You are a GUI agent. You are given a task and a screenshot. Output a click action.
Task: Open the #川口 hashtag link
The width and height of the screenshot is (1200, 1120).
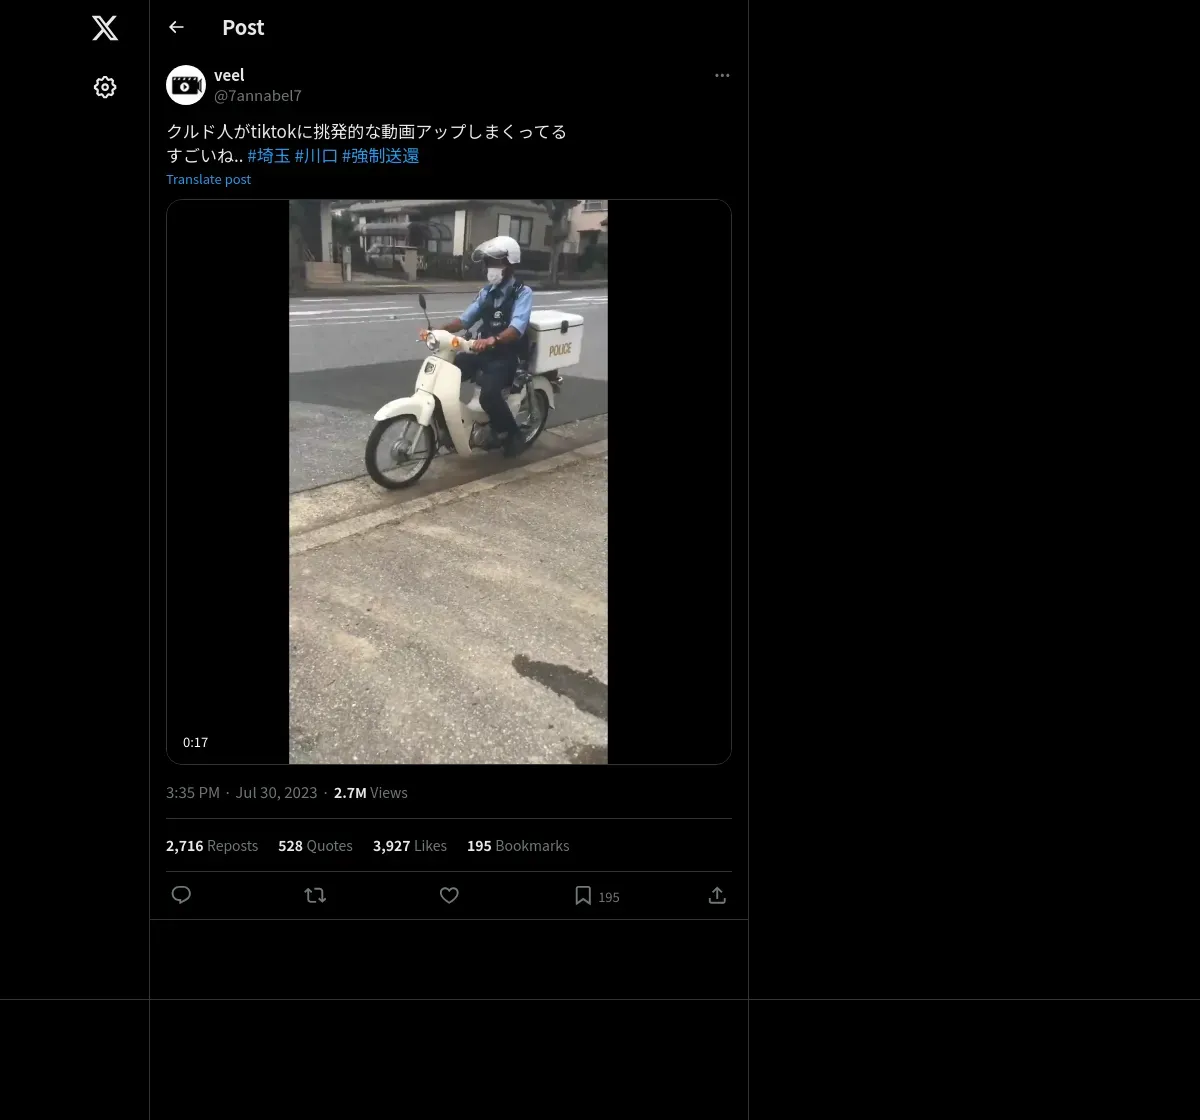(316, 155)
